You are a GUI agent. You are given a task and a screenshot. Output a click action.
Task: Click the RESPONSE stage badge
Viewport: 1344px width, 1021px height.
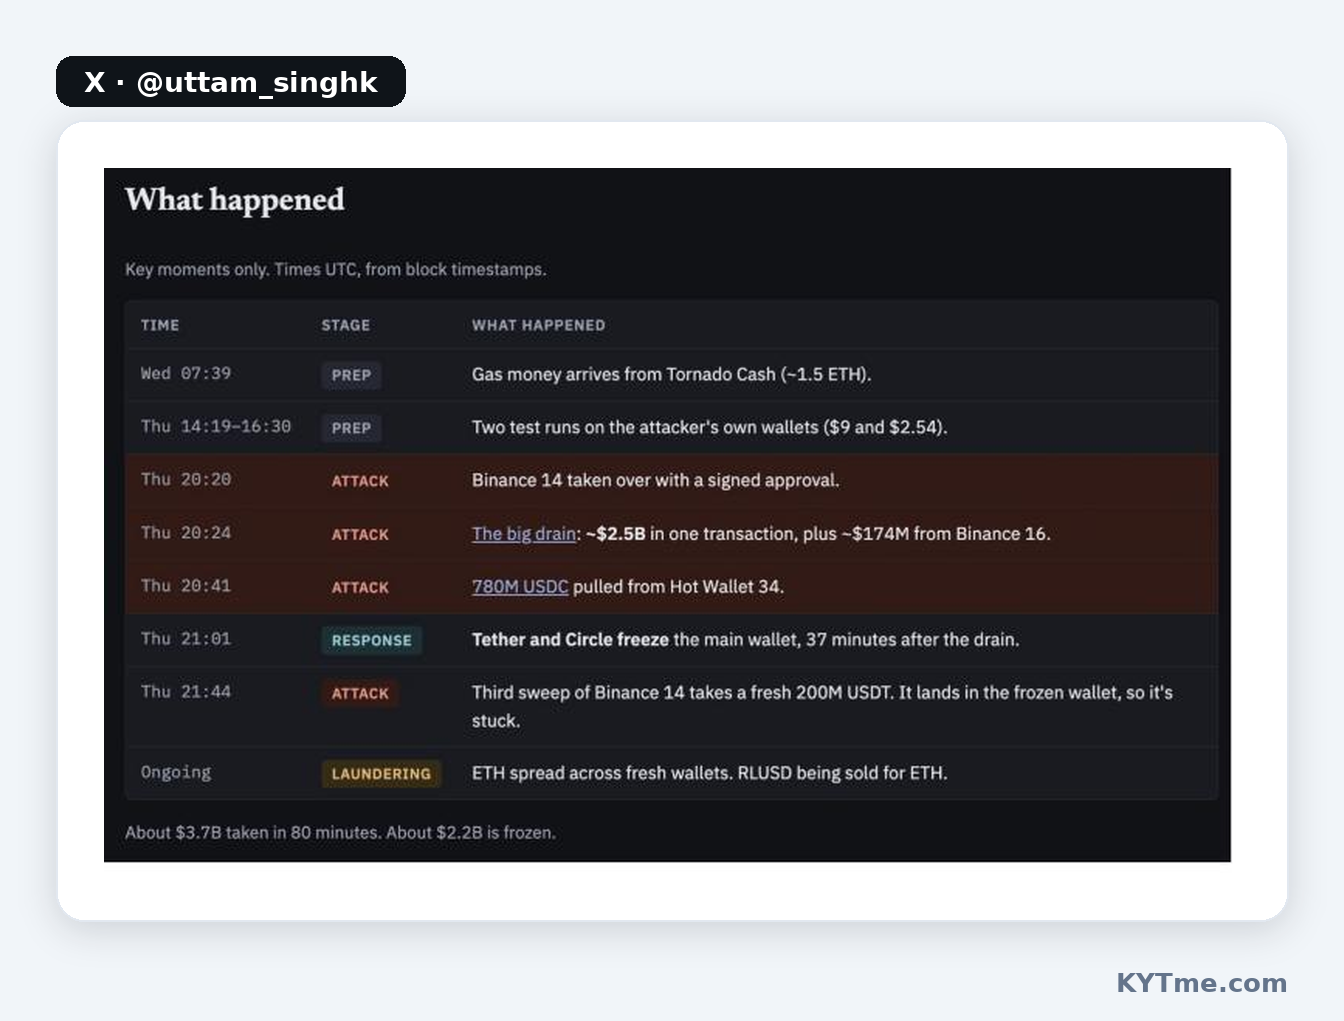372,641
